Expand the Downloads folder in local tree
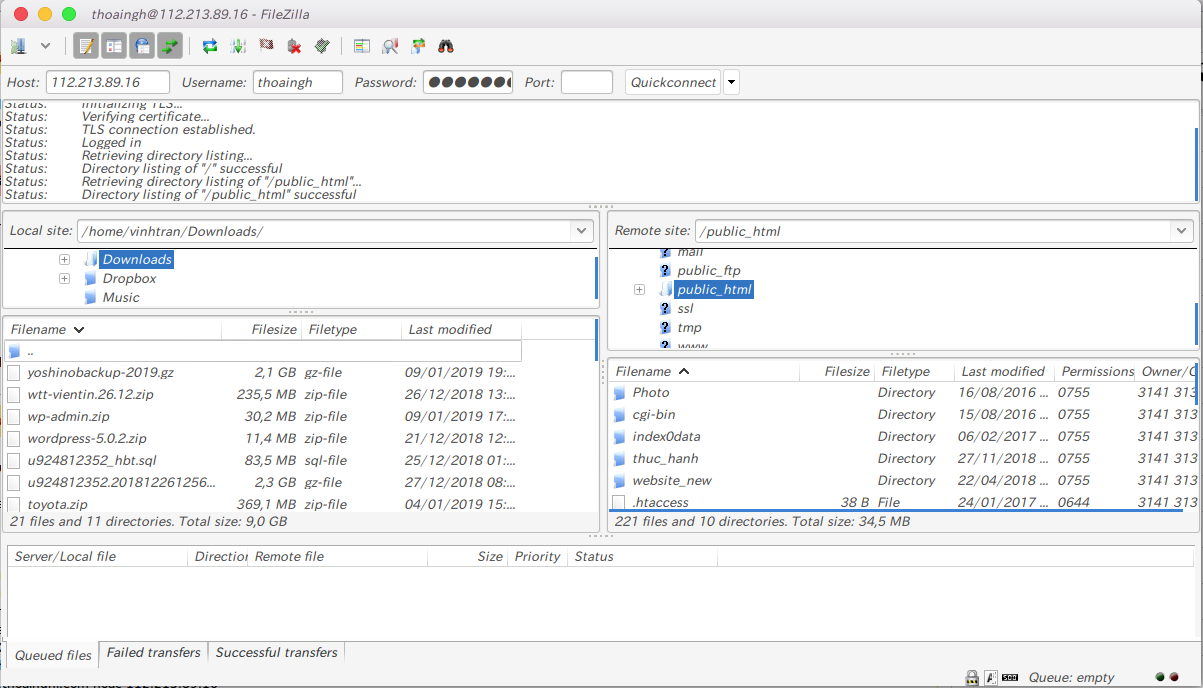Screen dimensions: 1203x688 (x=64, y=259)
